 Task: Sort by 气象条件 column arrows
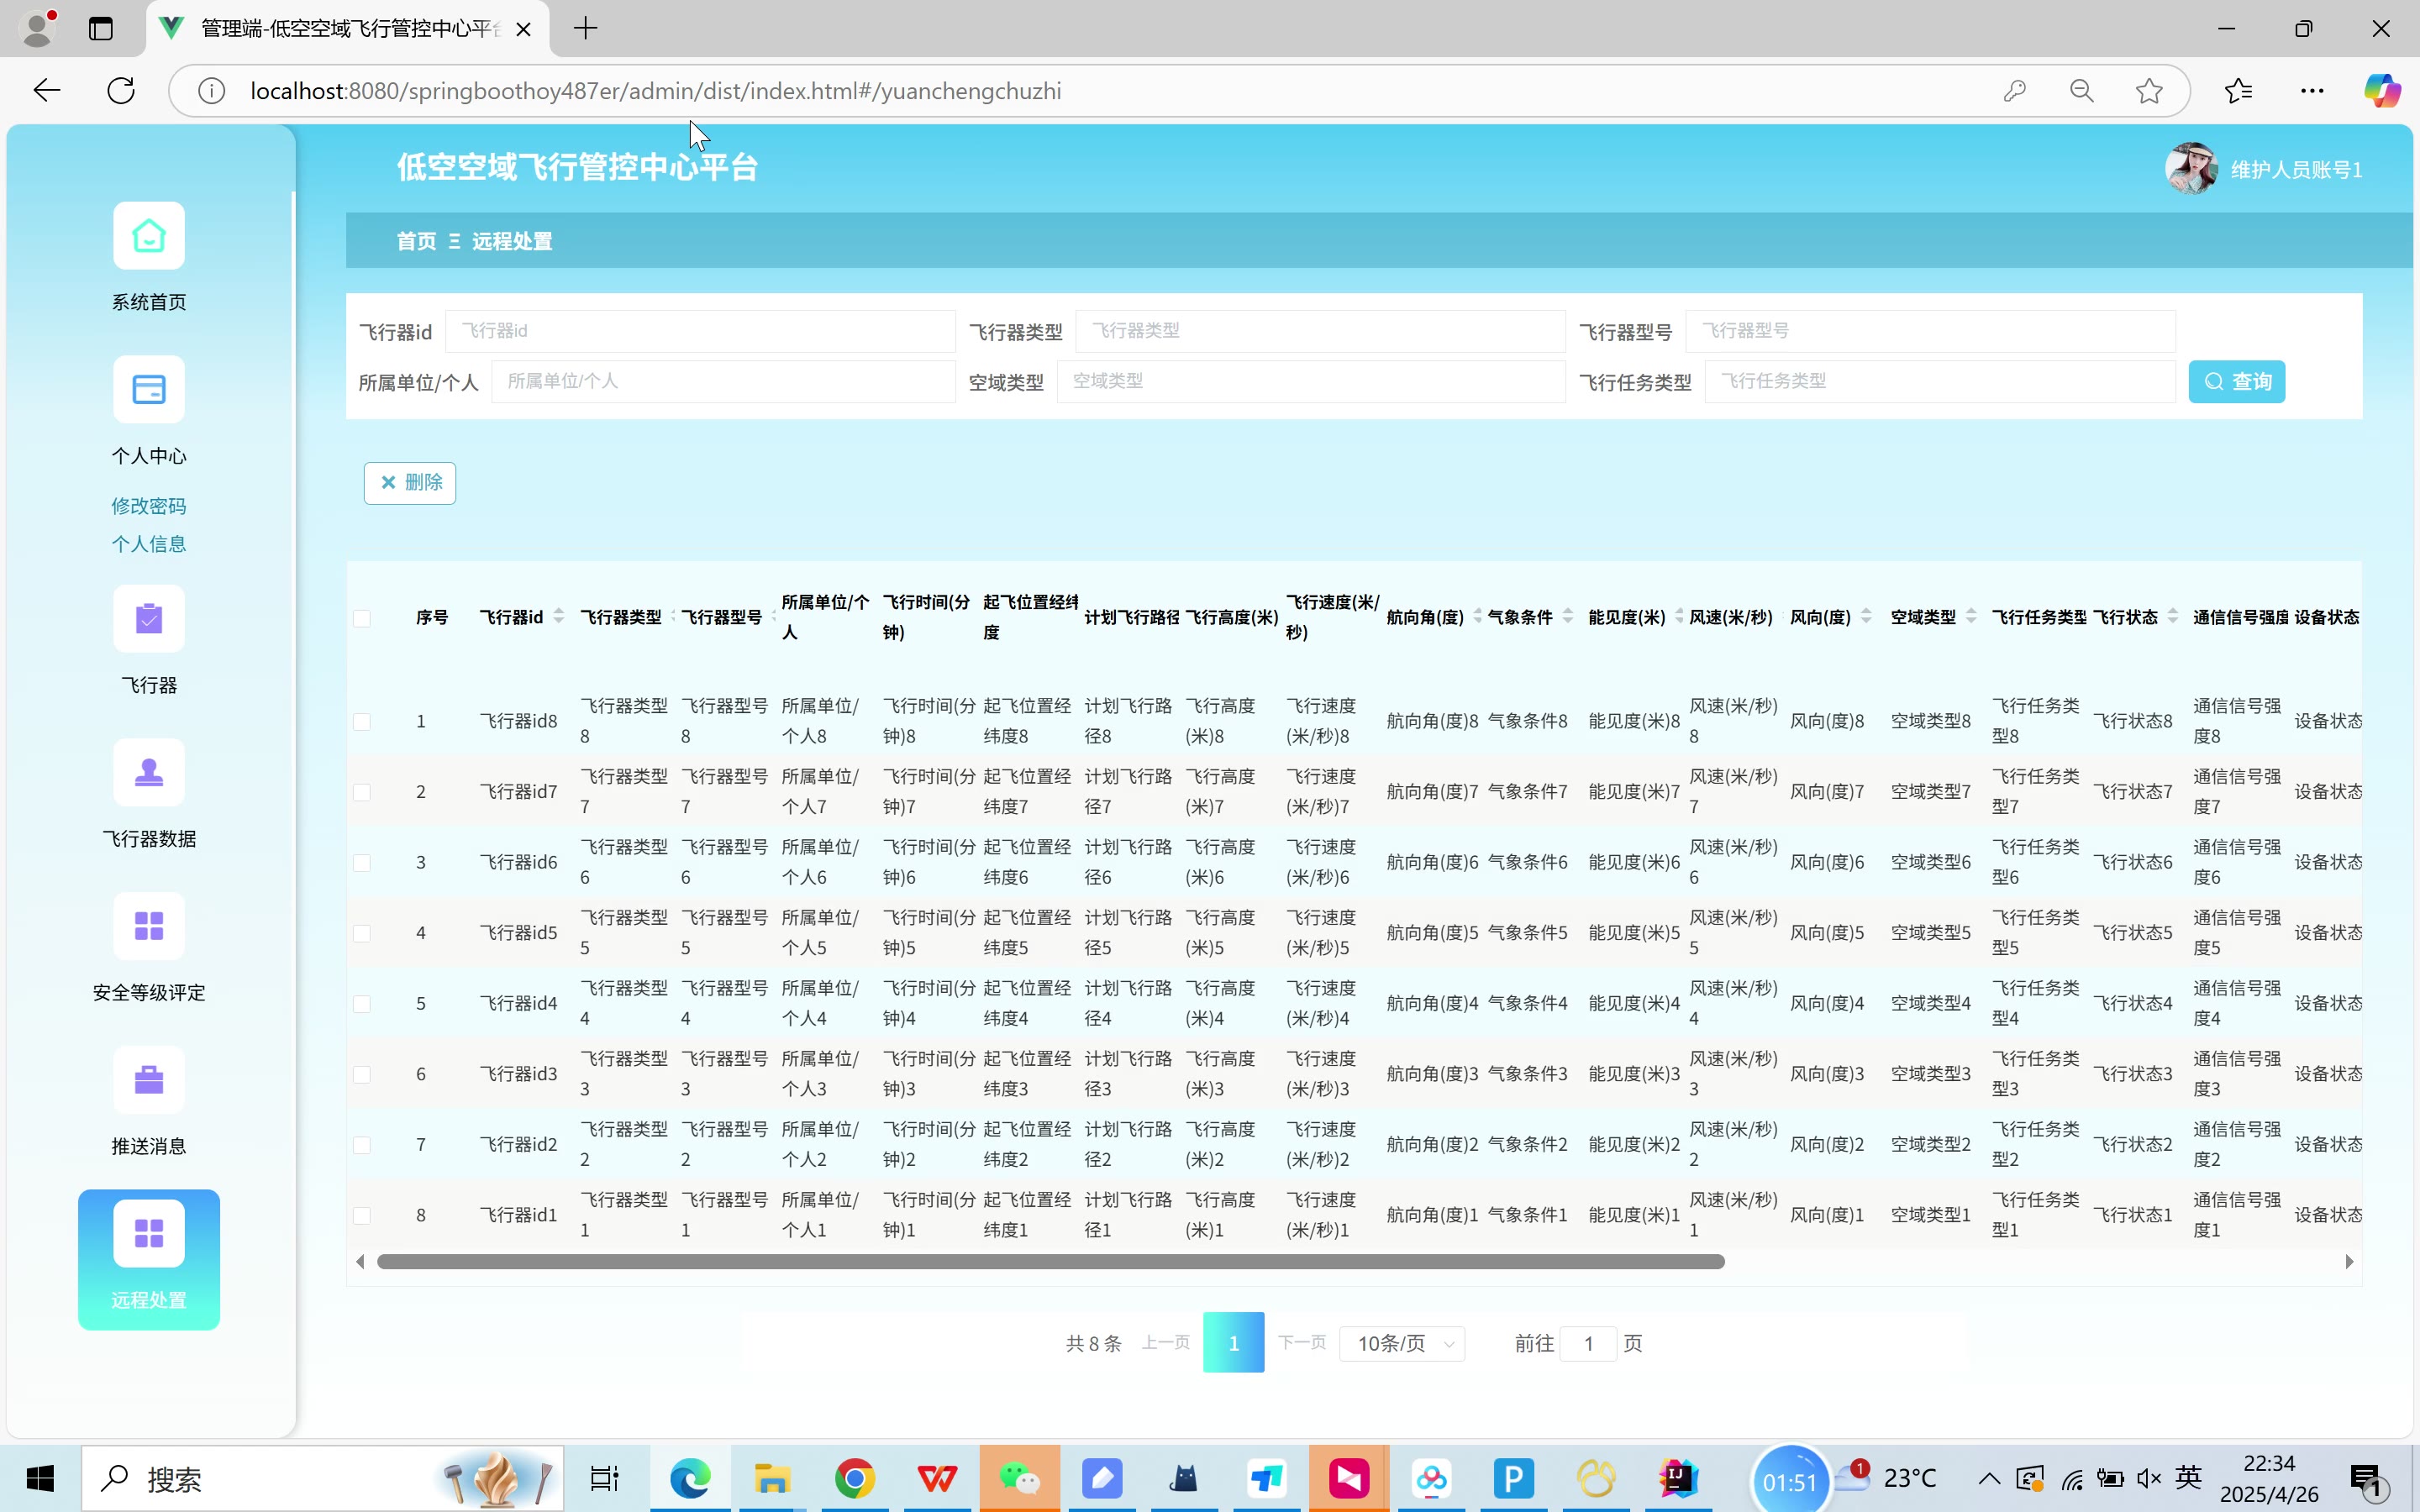[x=1568, y=617]
